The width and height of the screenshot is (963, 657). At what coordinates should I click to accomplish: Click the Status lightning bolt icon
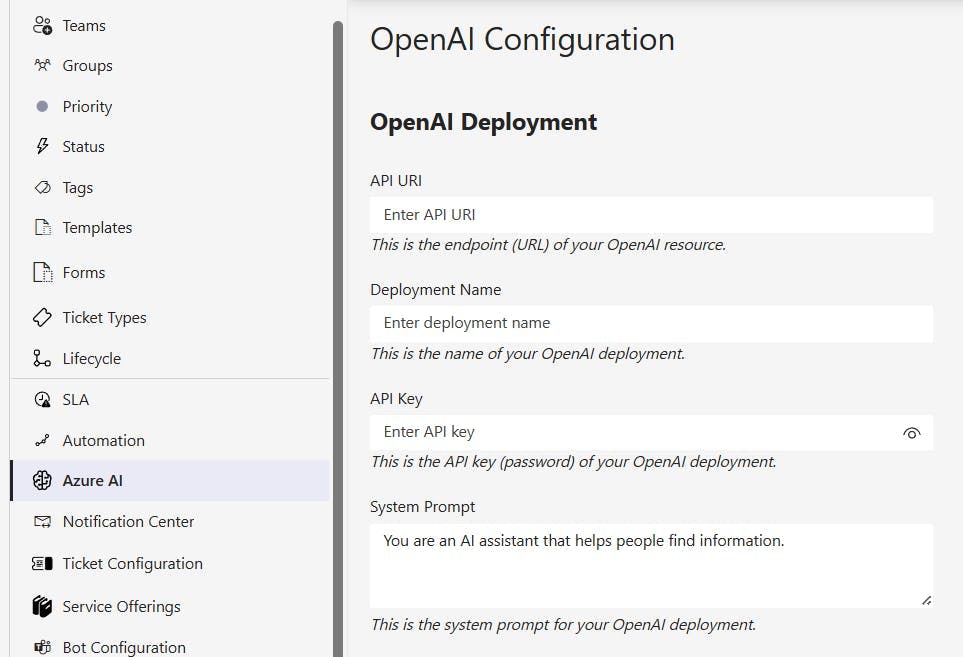[42, 147]
